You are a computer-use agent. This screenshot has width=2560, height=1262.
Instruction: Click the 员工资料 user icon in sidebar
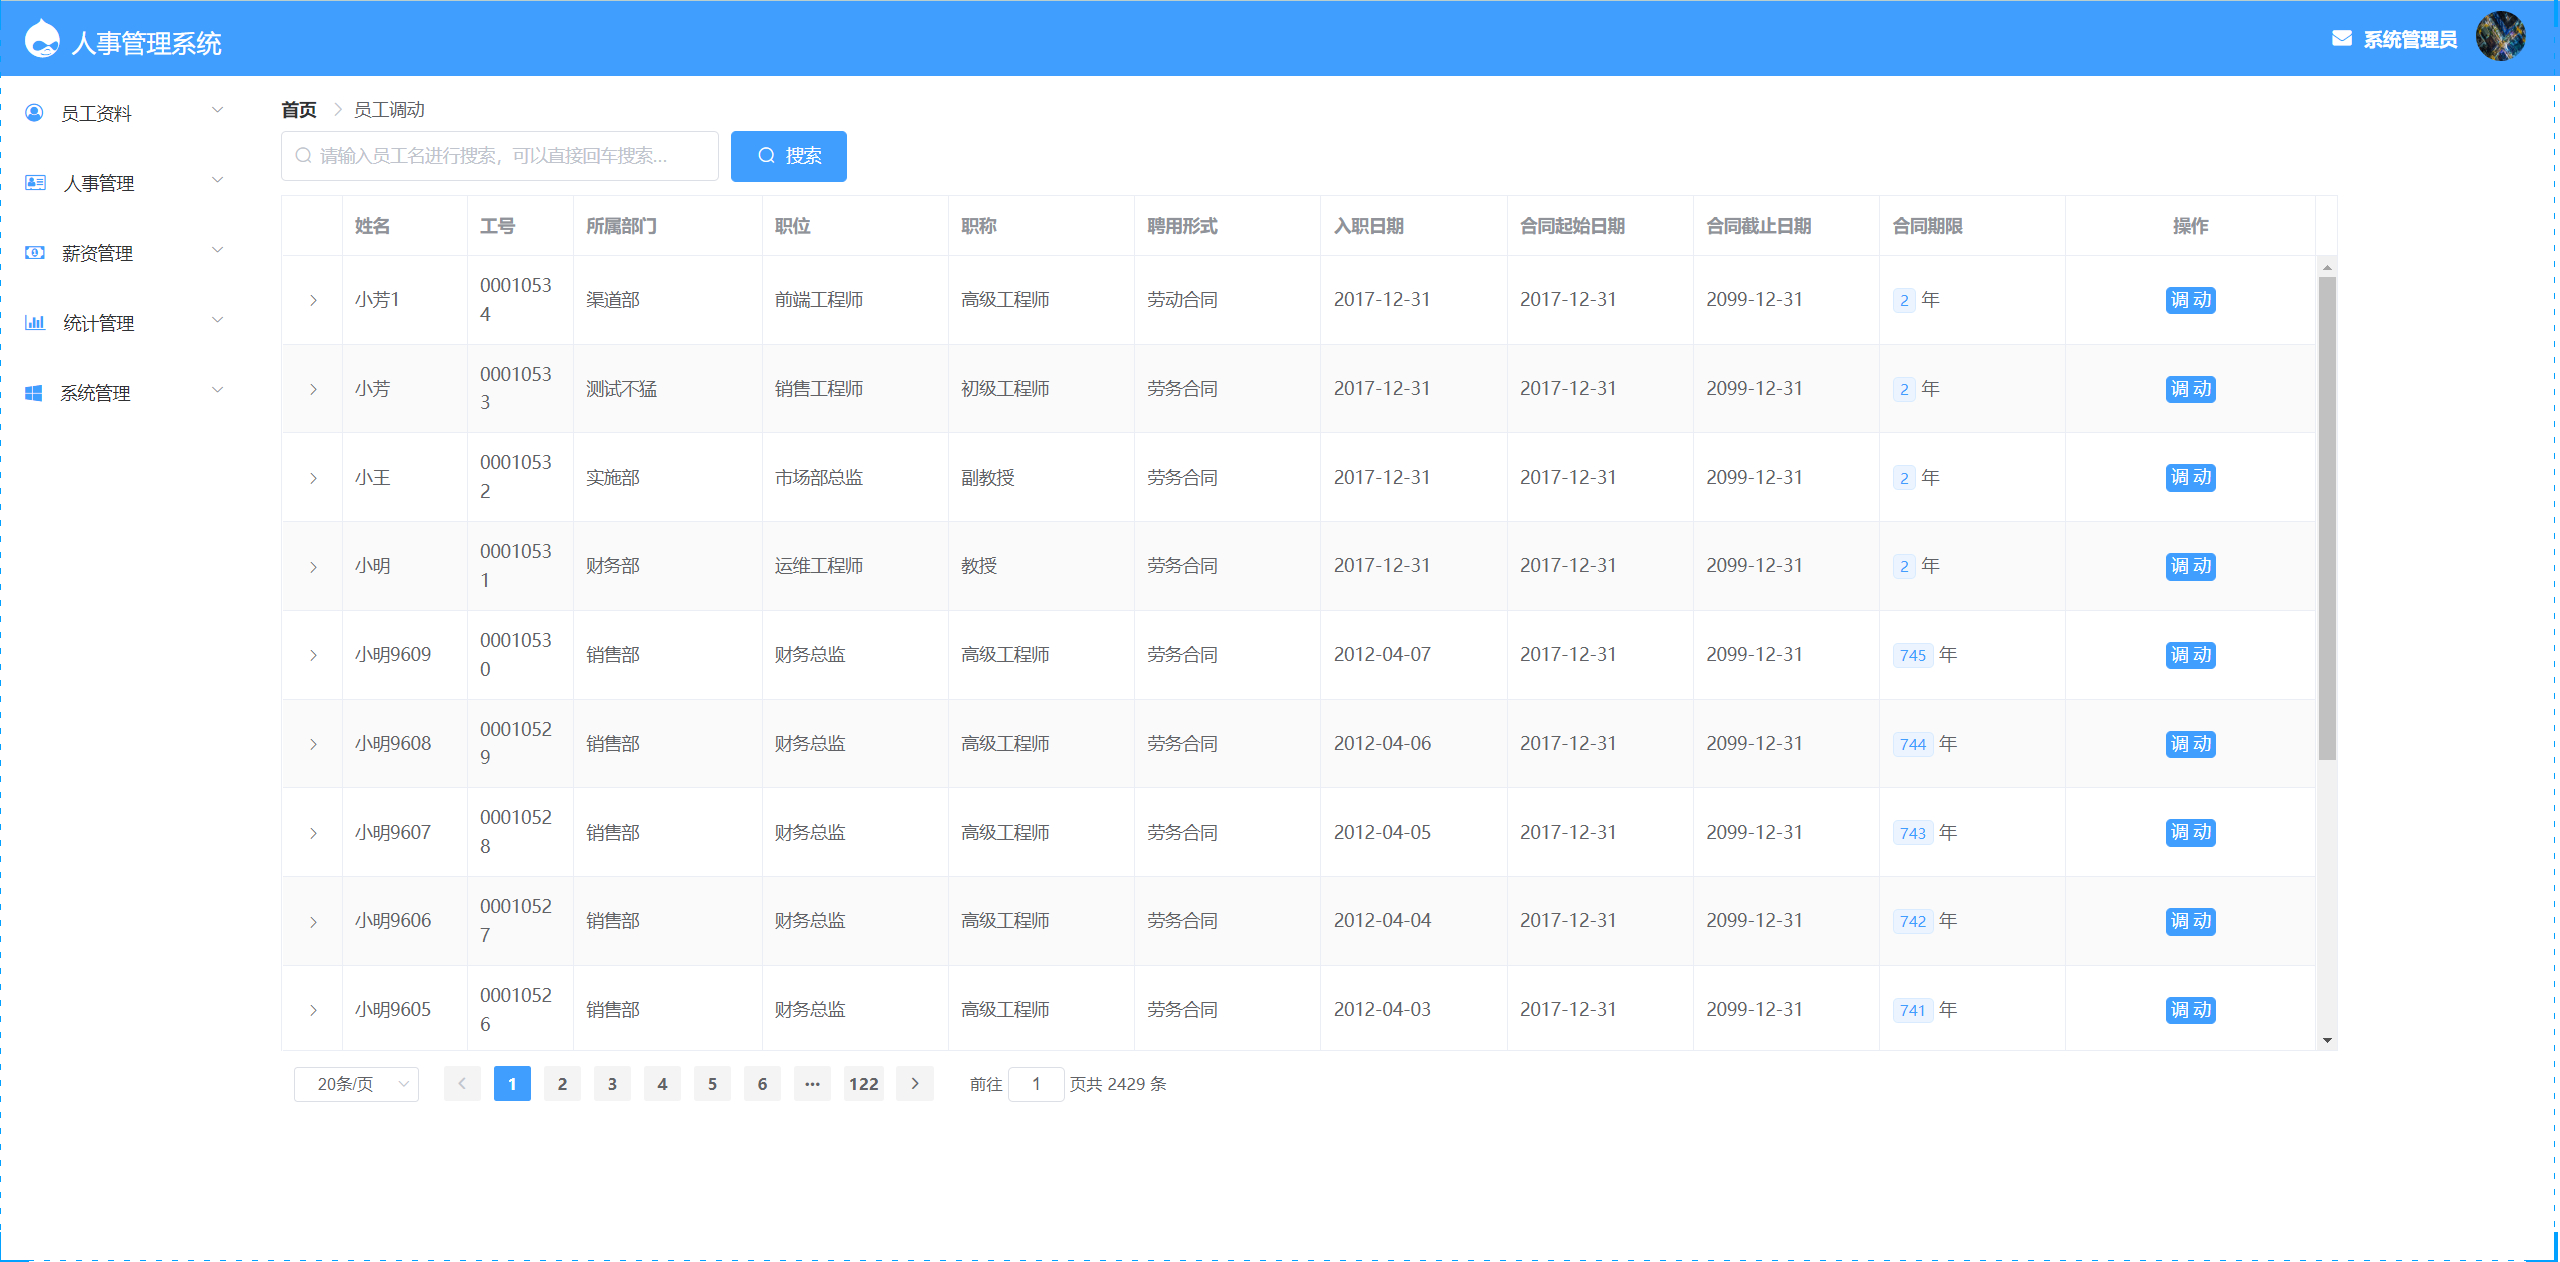click(x=34, y=113)
